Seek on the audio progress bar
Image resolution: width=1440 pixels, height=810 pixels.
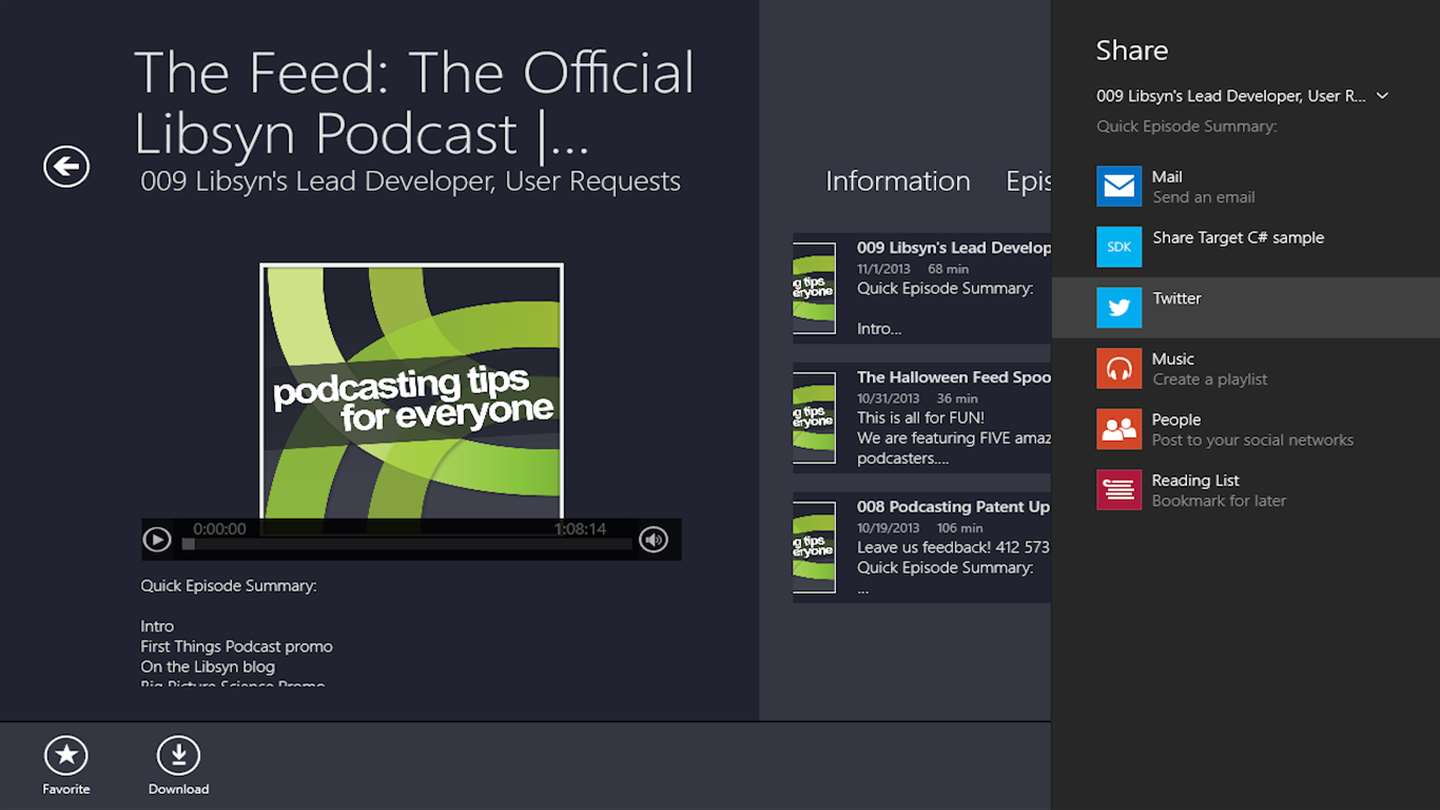coord(408,544)
